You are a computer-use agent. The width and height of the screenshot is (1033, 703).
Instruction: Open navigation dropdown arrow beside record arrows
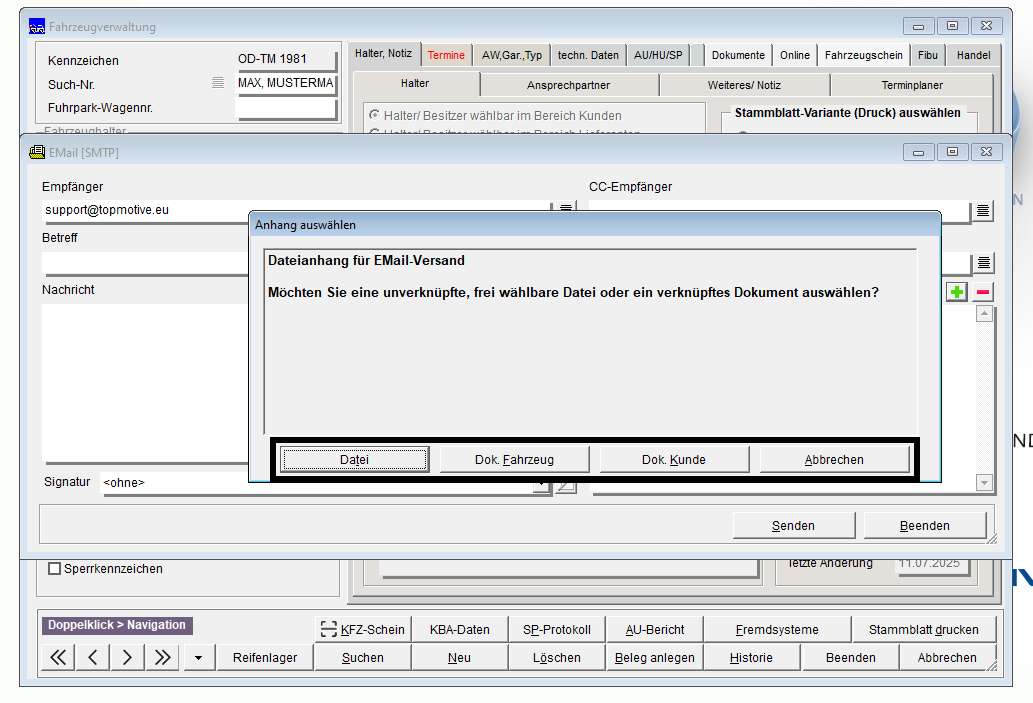(198, 657)
